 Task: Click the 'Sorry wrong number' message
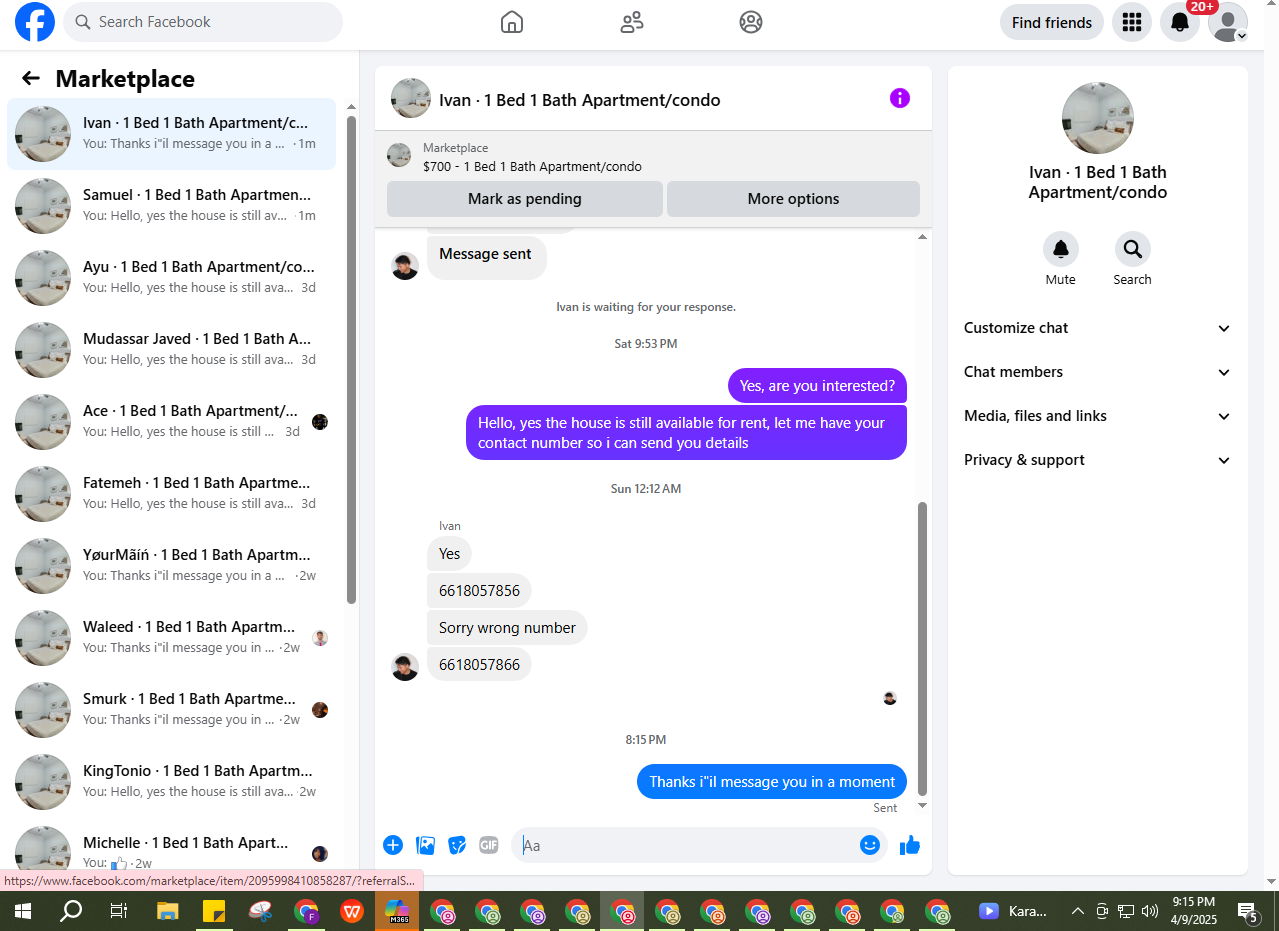coord(507,628)
